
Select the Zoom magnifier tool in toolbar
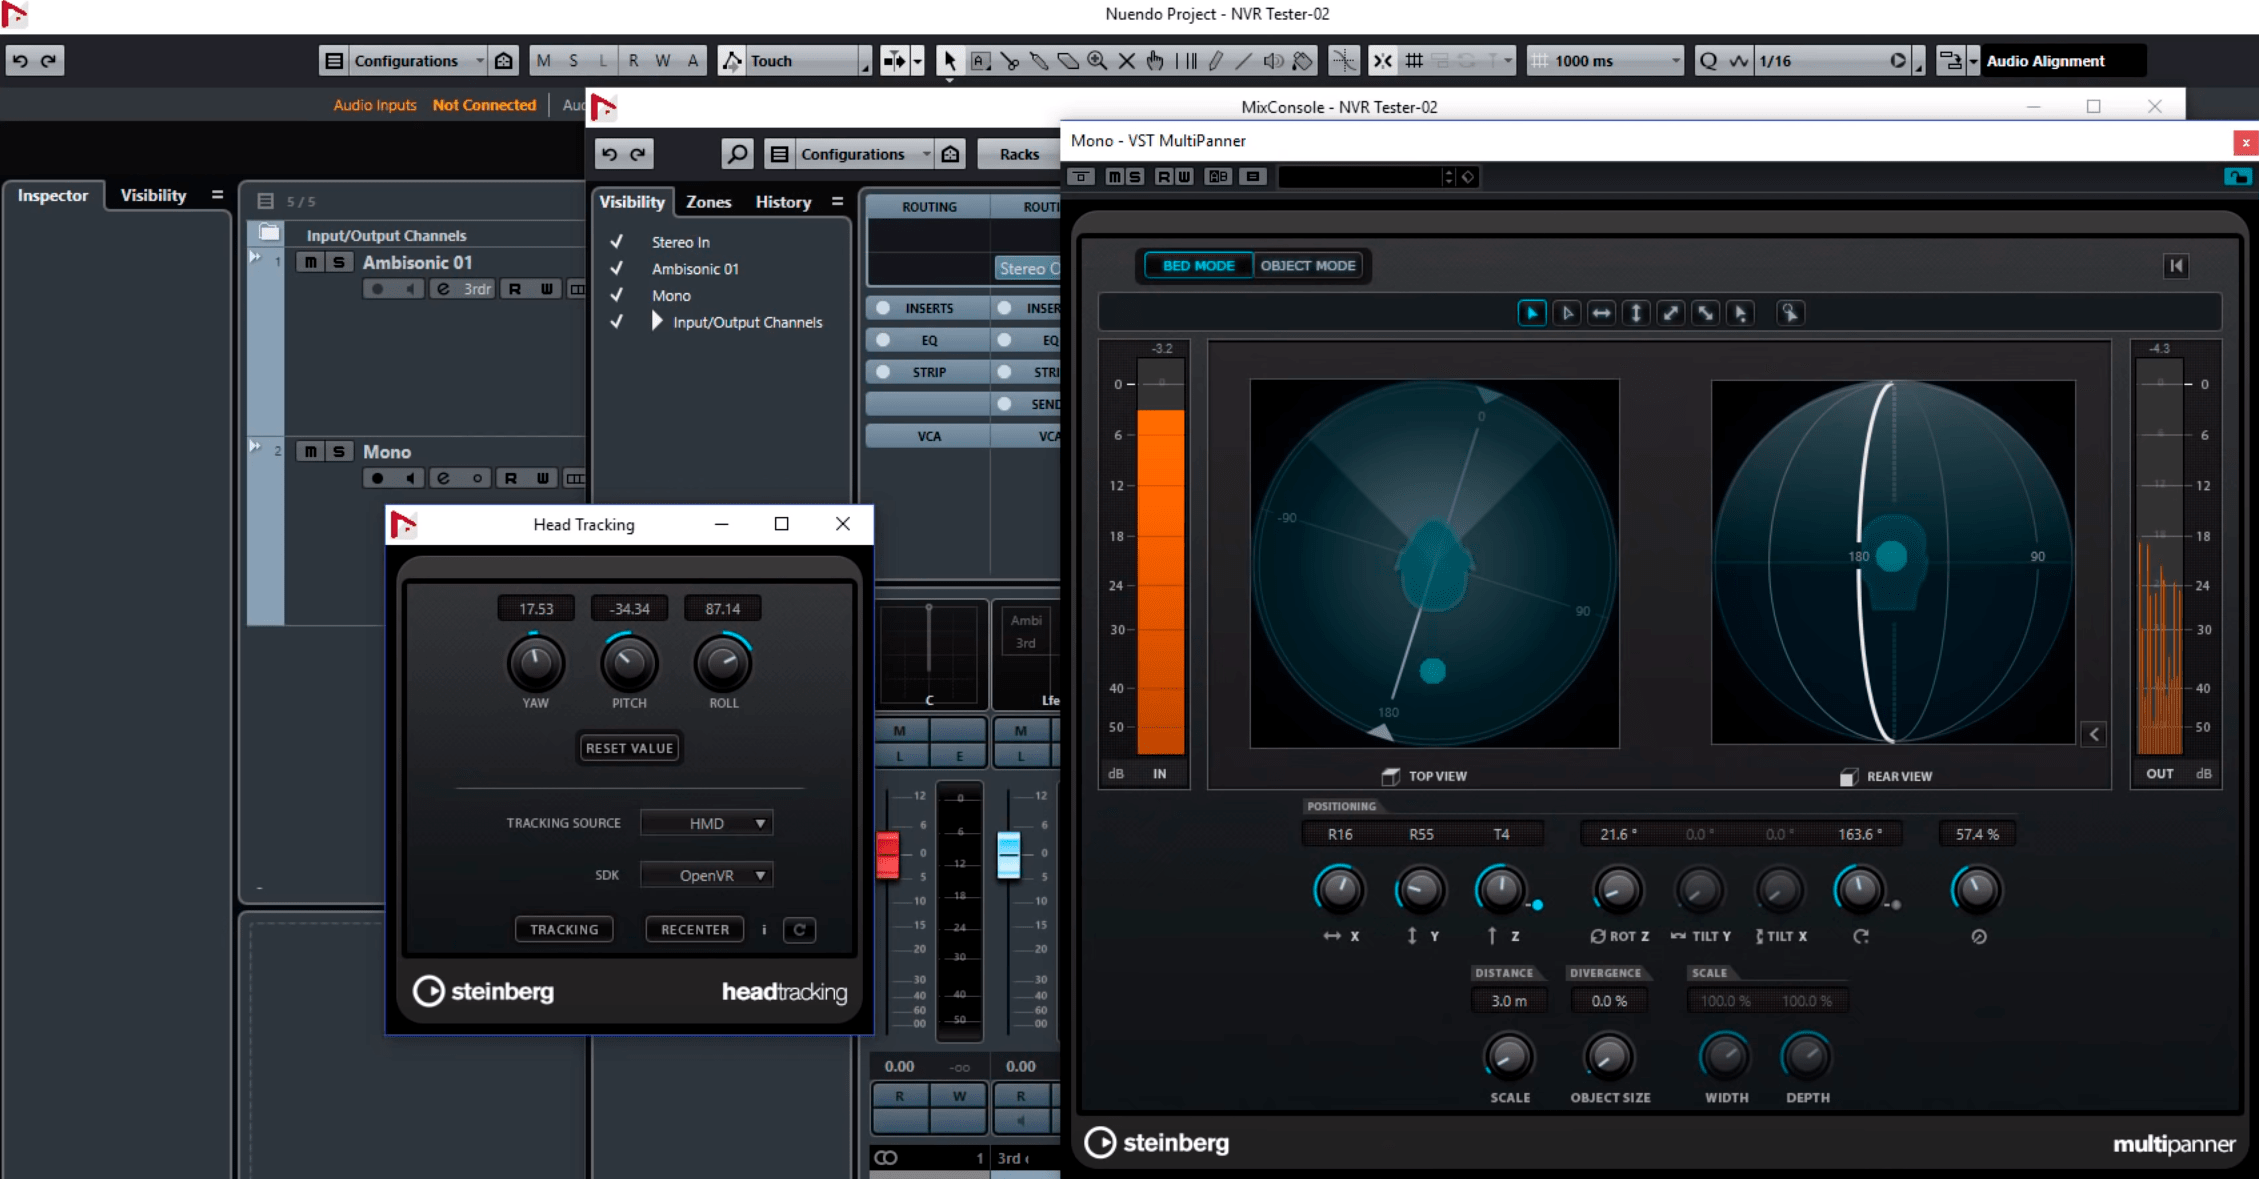click(1097, 61)
